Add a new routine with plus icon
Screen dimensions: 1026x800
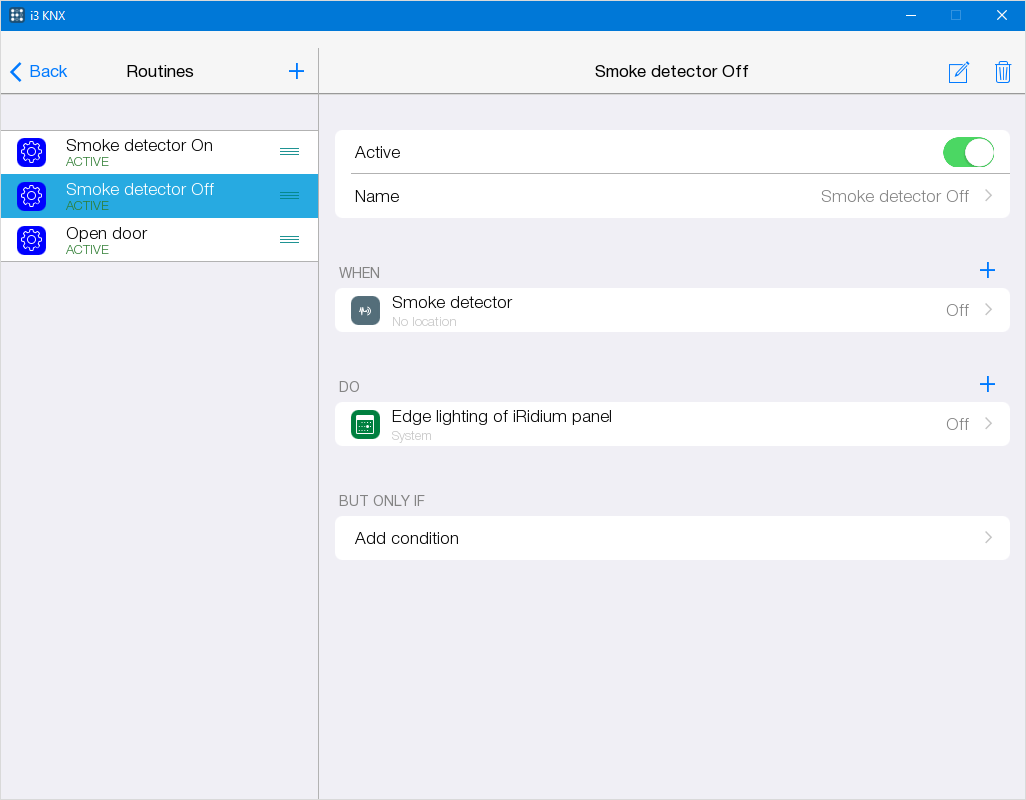click(296, 71)
